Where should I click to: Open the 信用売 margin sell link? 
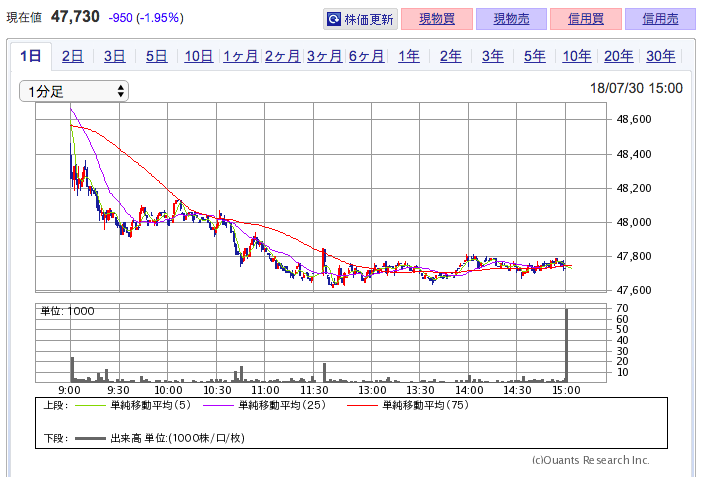click(x=660, y=19)
